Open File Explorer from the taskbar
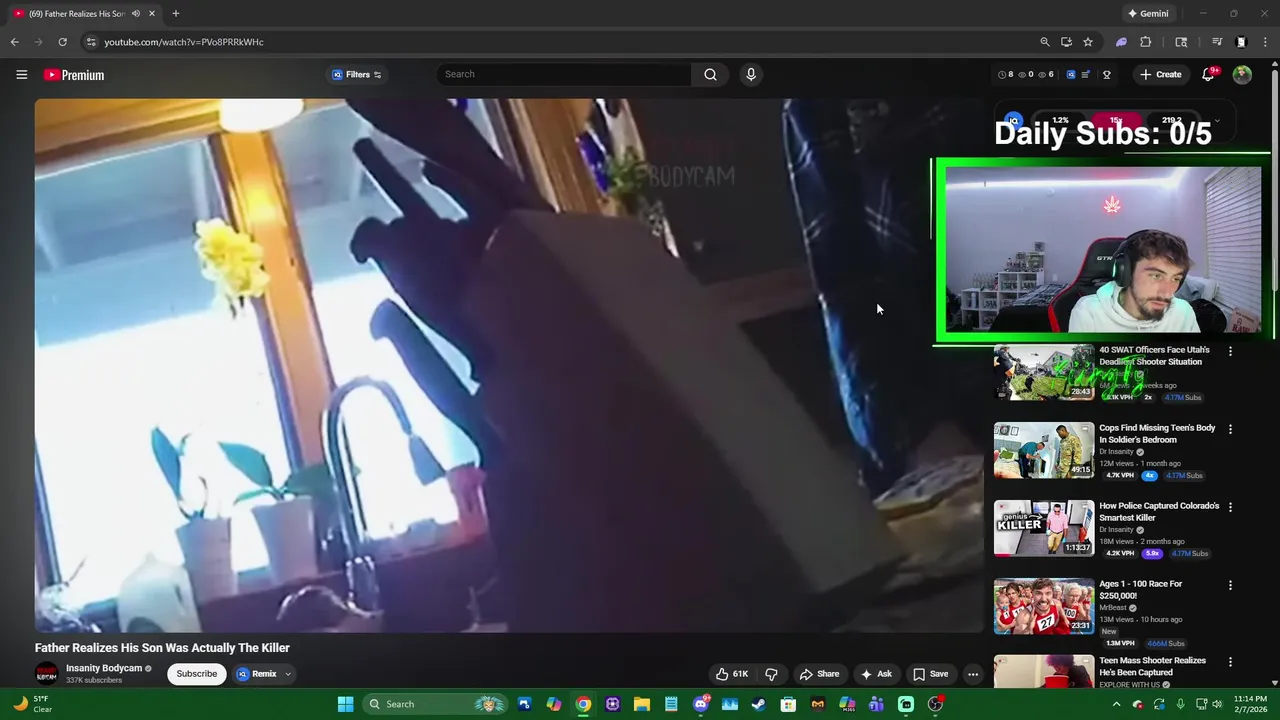Viewport: 1280px width, 720px height. pyautogui.click(x=642, y=704)
